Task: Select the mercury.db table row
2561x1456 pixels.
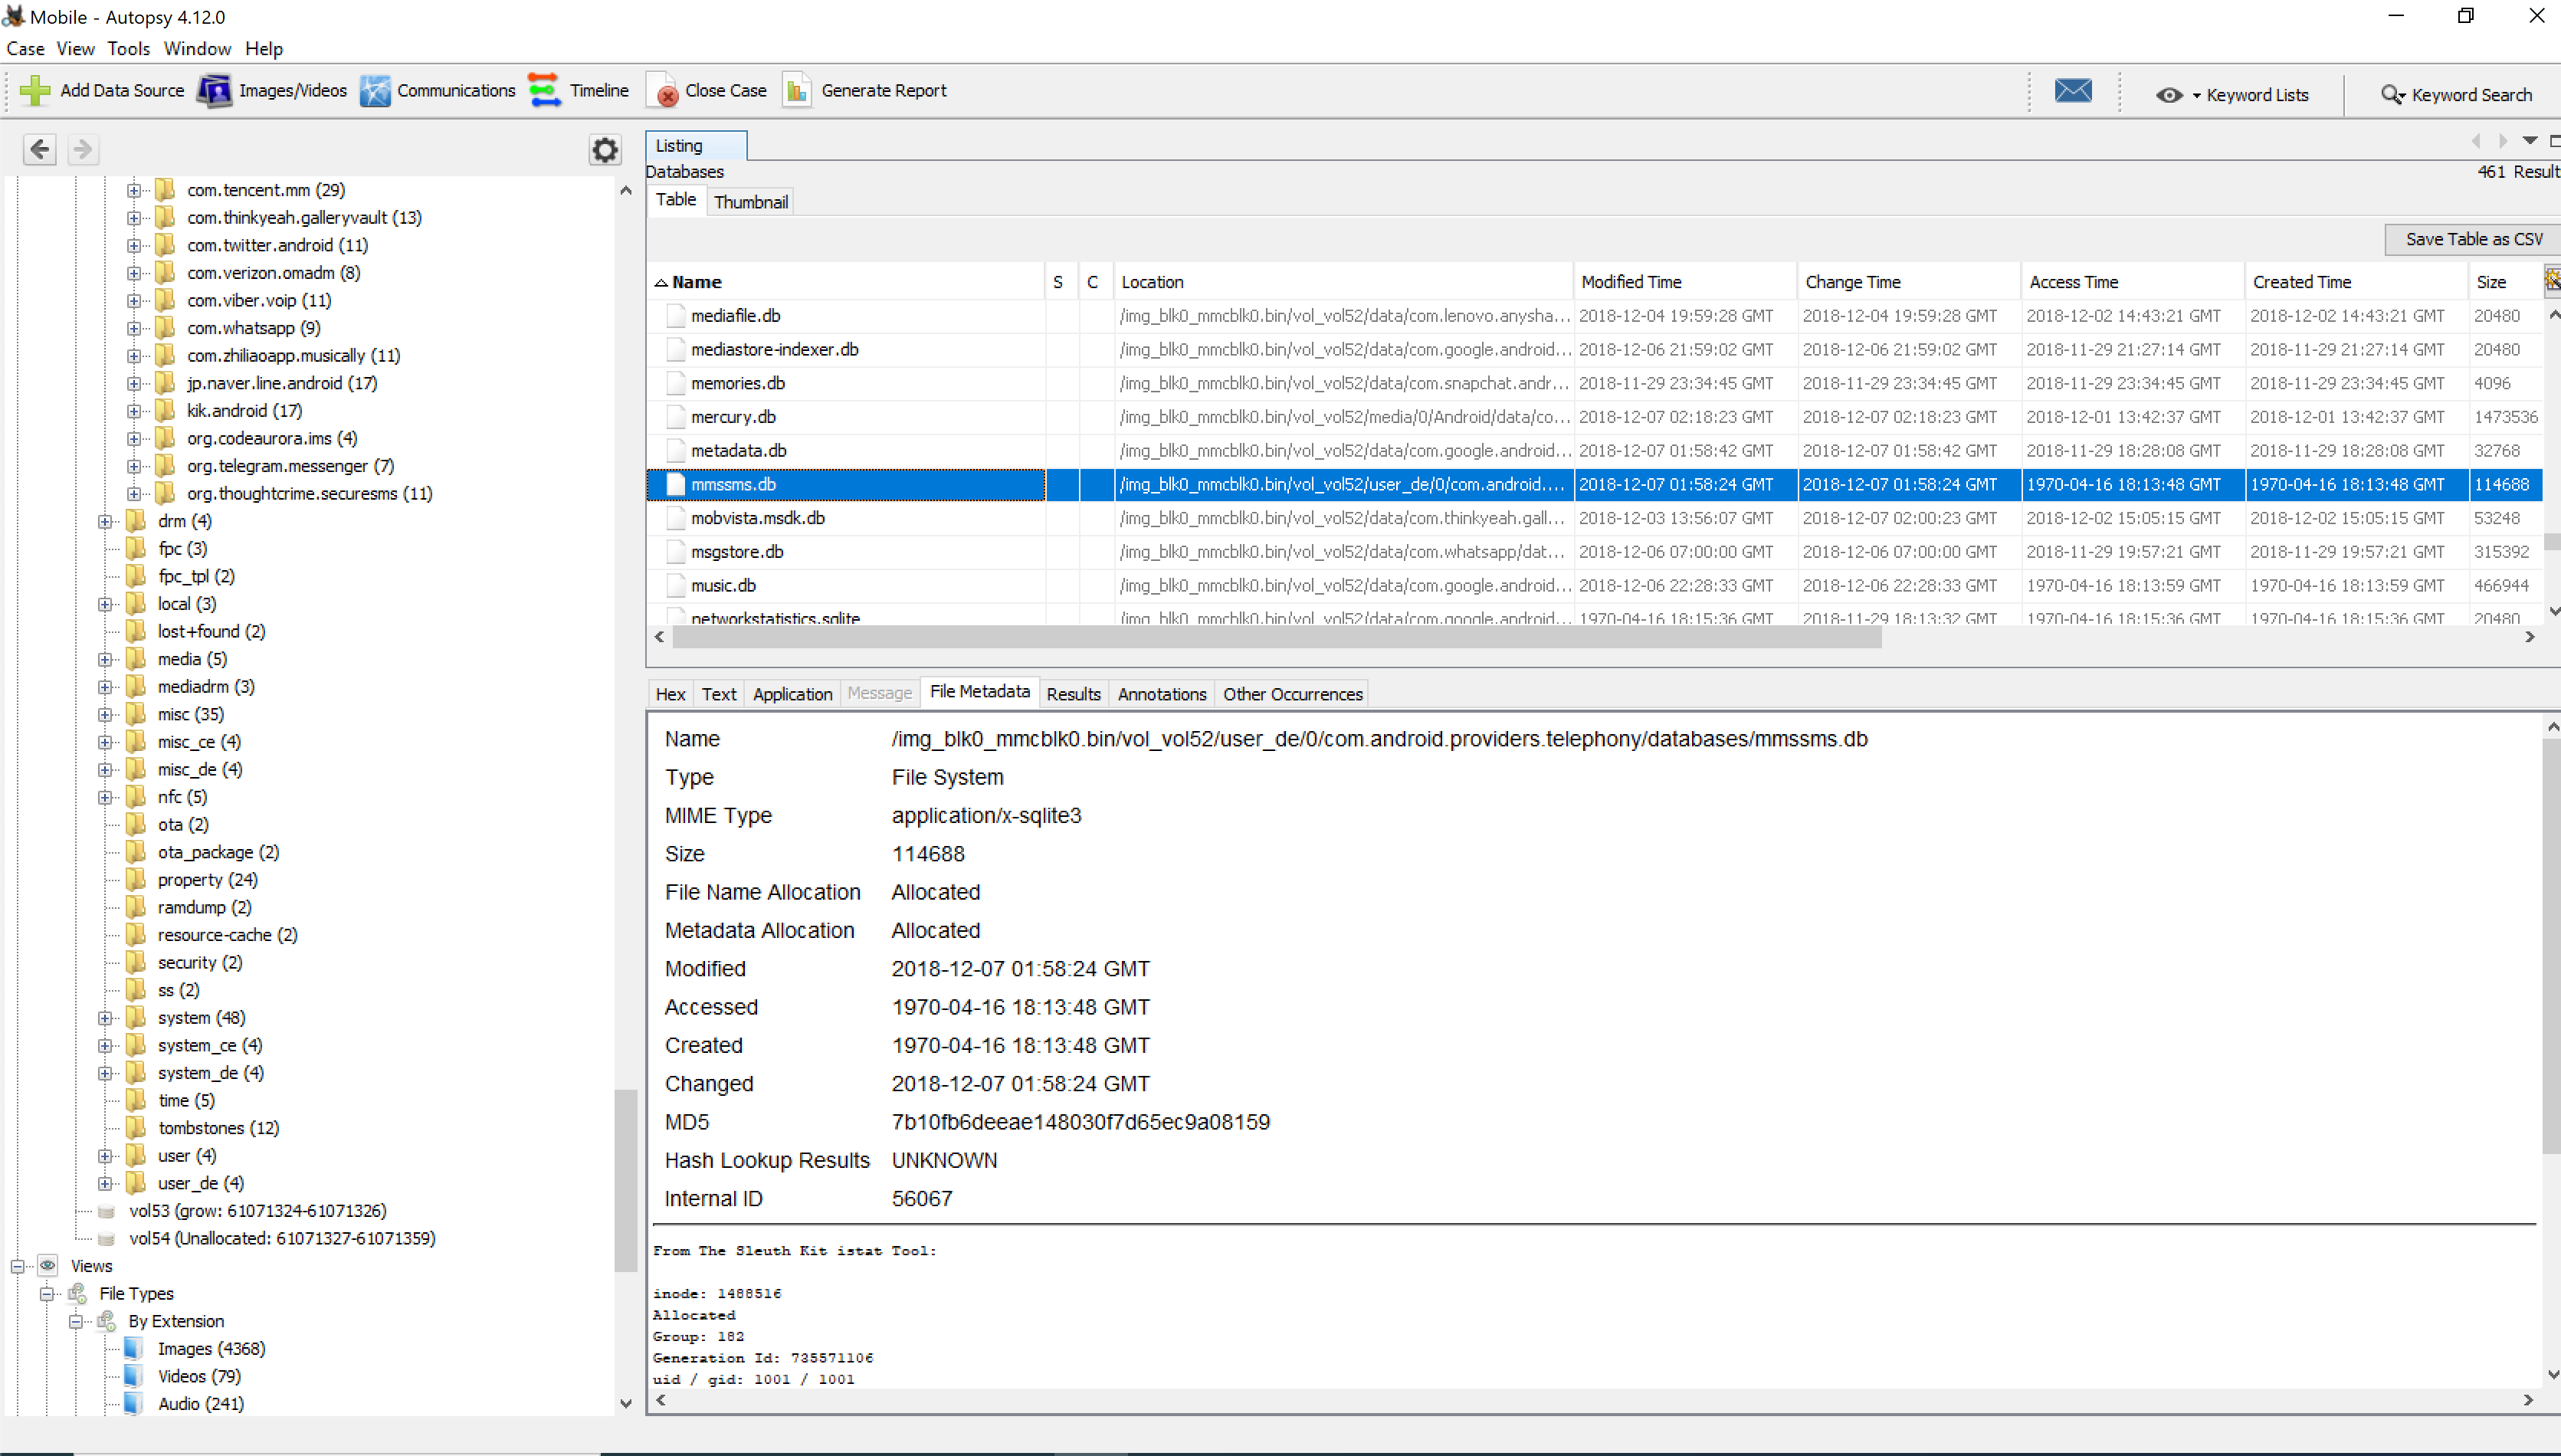Action: click(1594, 417)
